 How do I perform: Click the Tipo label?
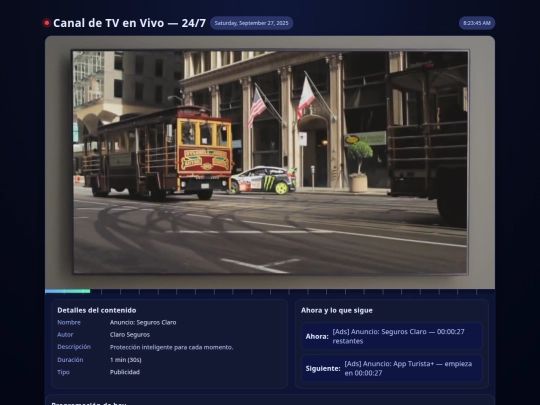tap(63, 372)
